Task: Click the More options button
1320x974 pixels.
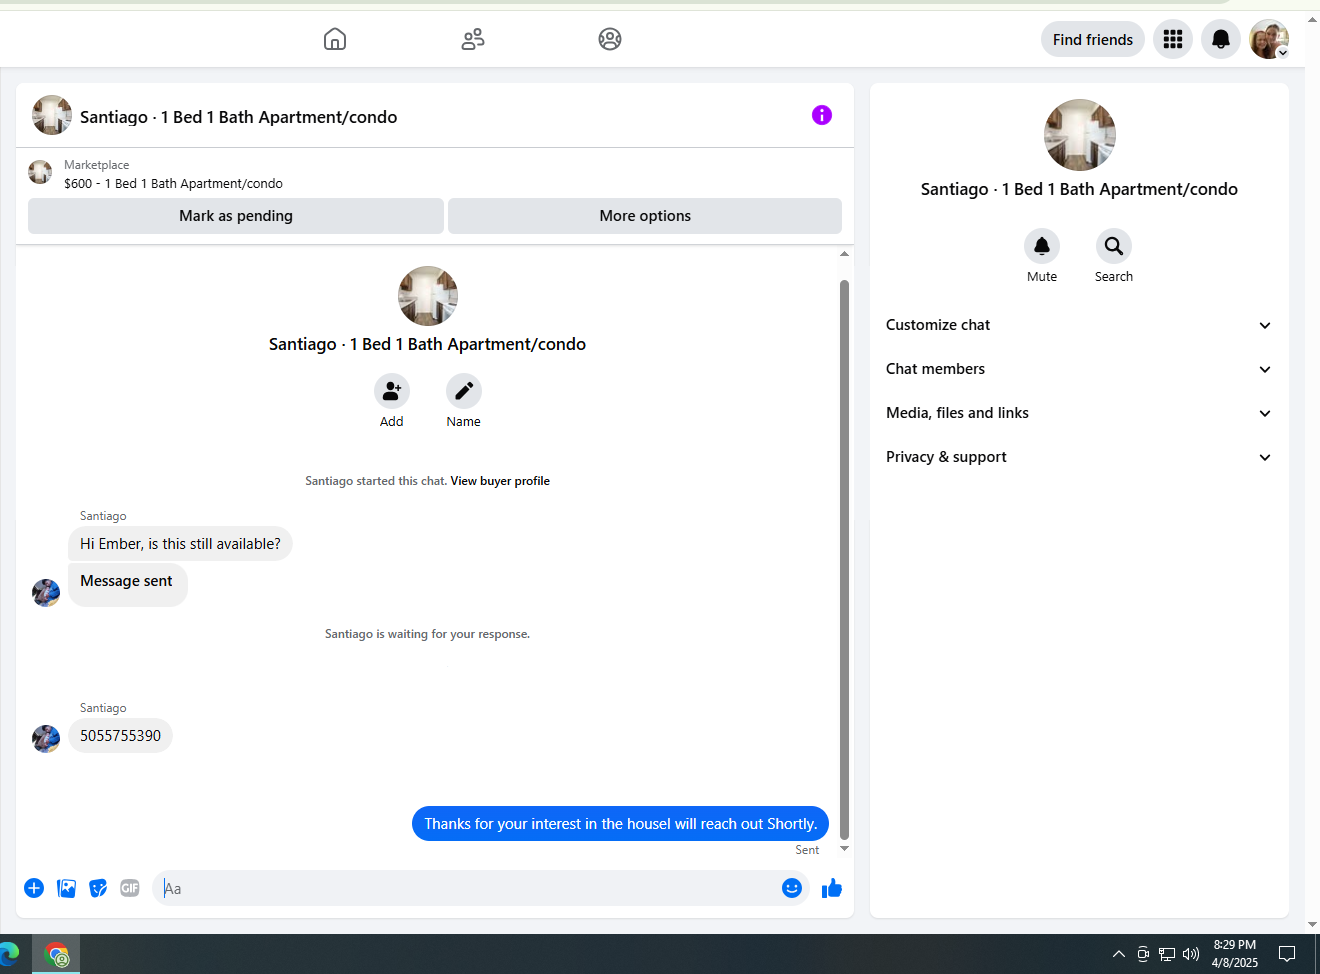Action: (645, 216)
